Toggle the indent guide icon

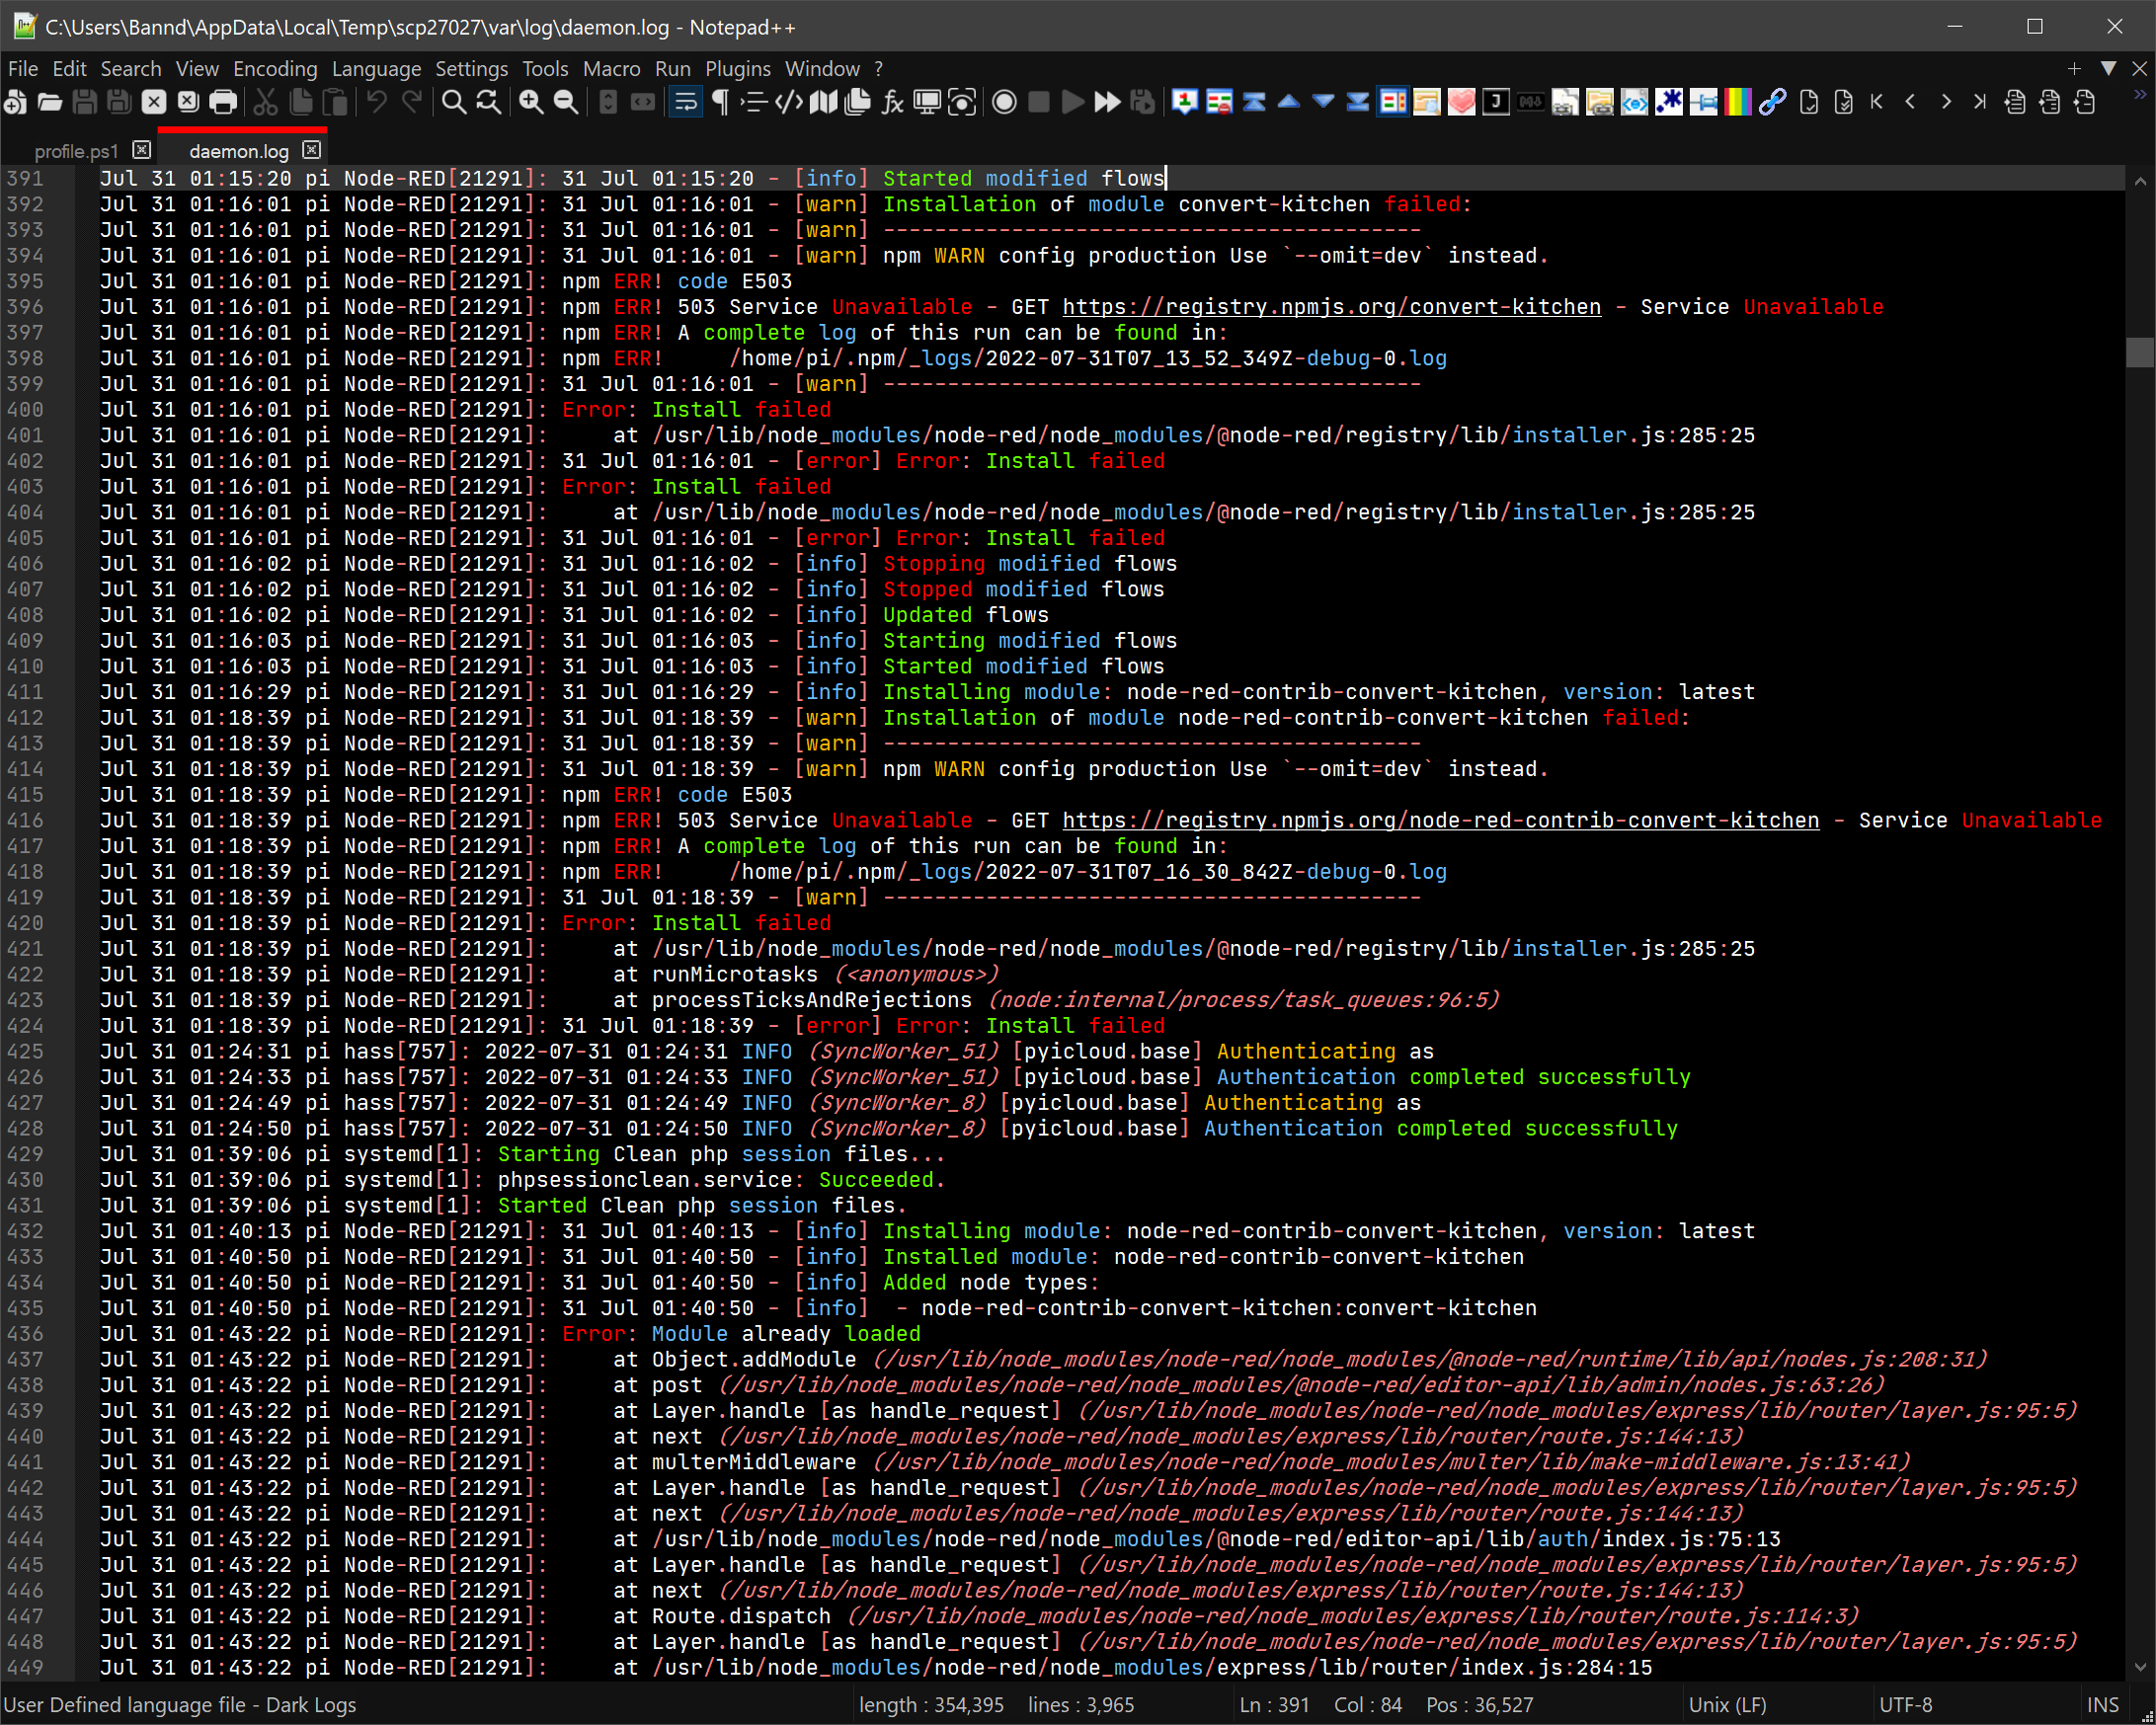pyautogui.click(x=754, y=102)
